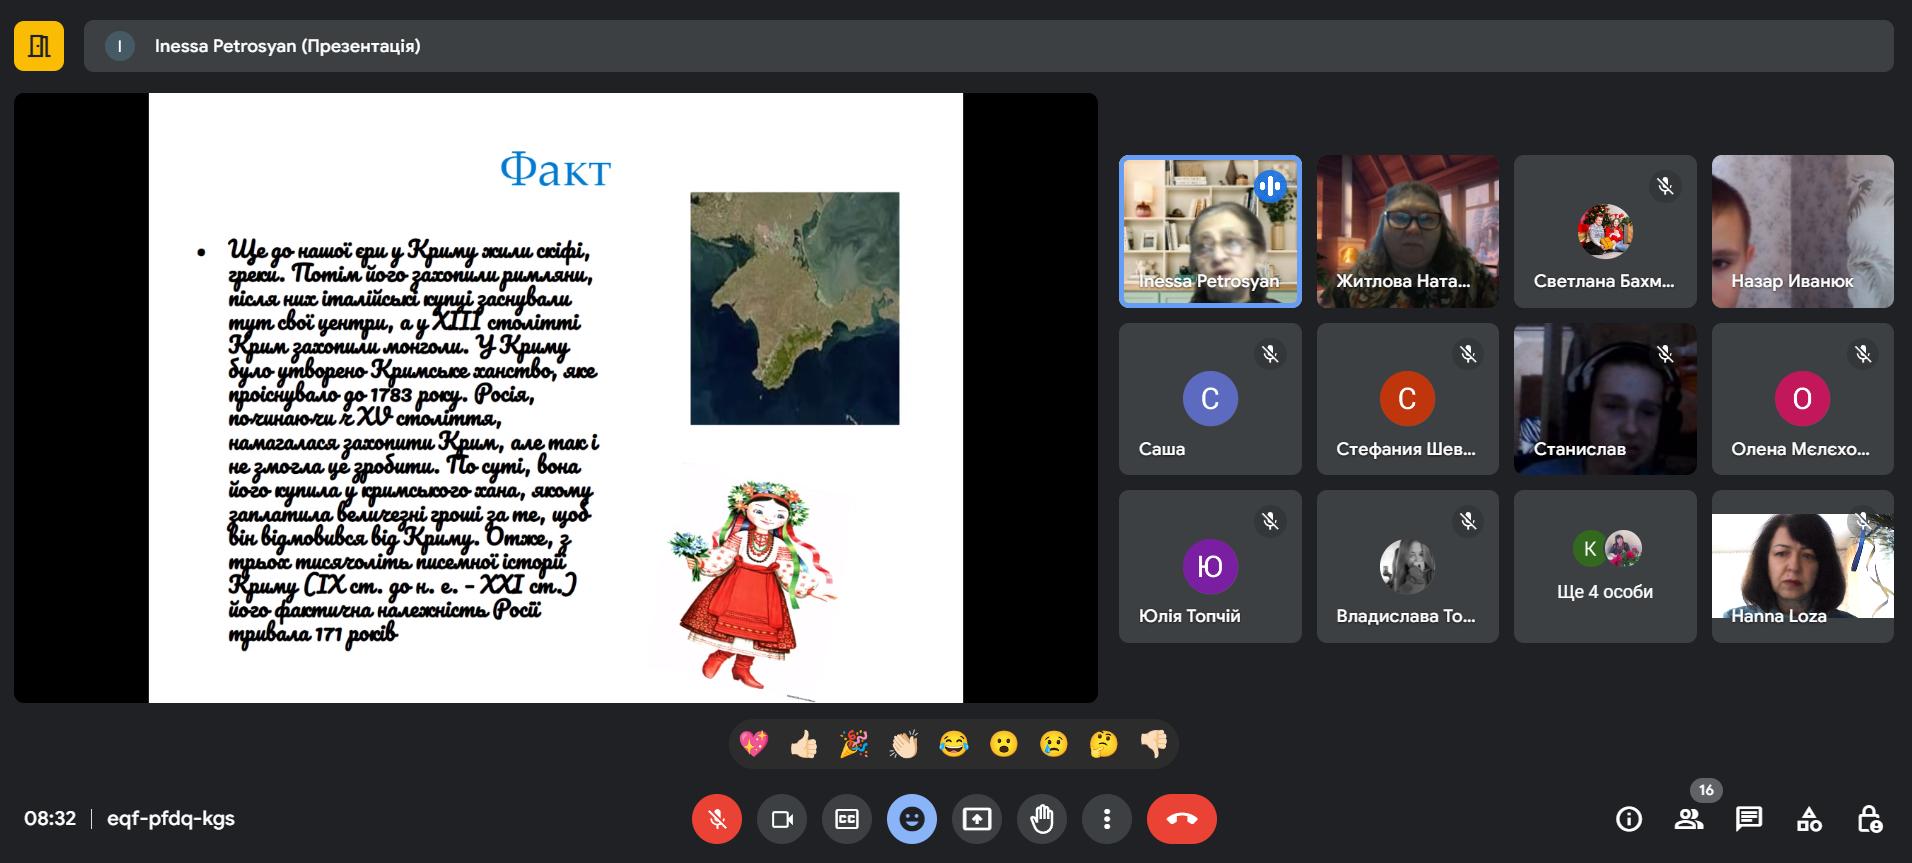
Task: Toggle the camera on or off
Action: 782,819
